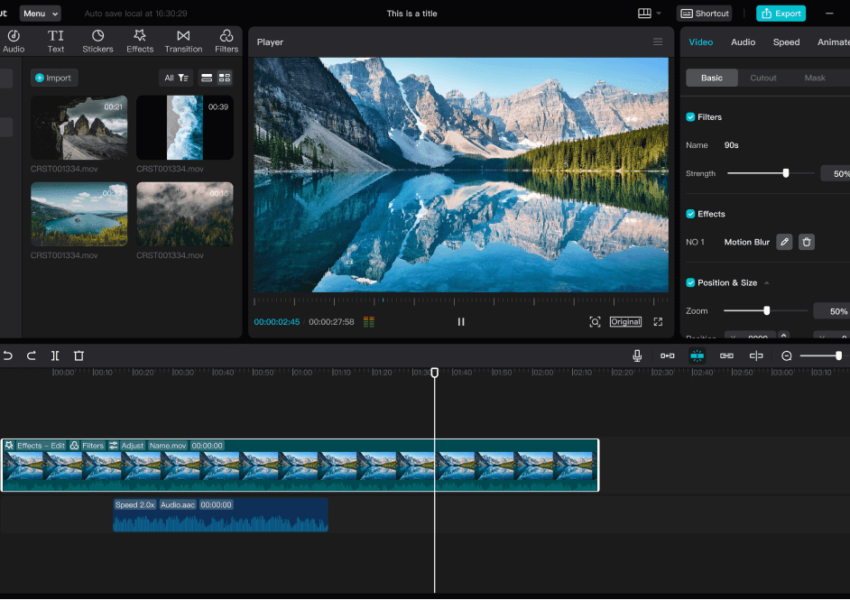
Task: Open the layout selector dropdown
Action: [649, 14]
